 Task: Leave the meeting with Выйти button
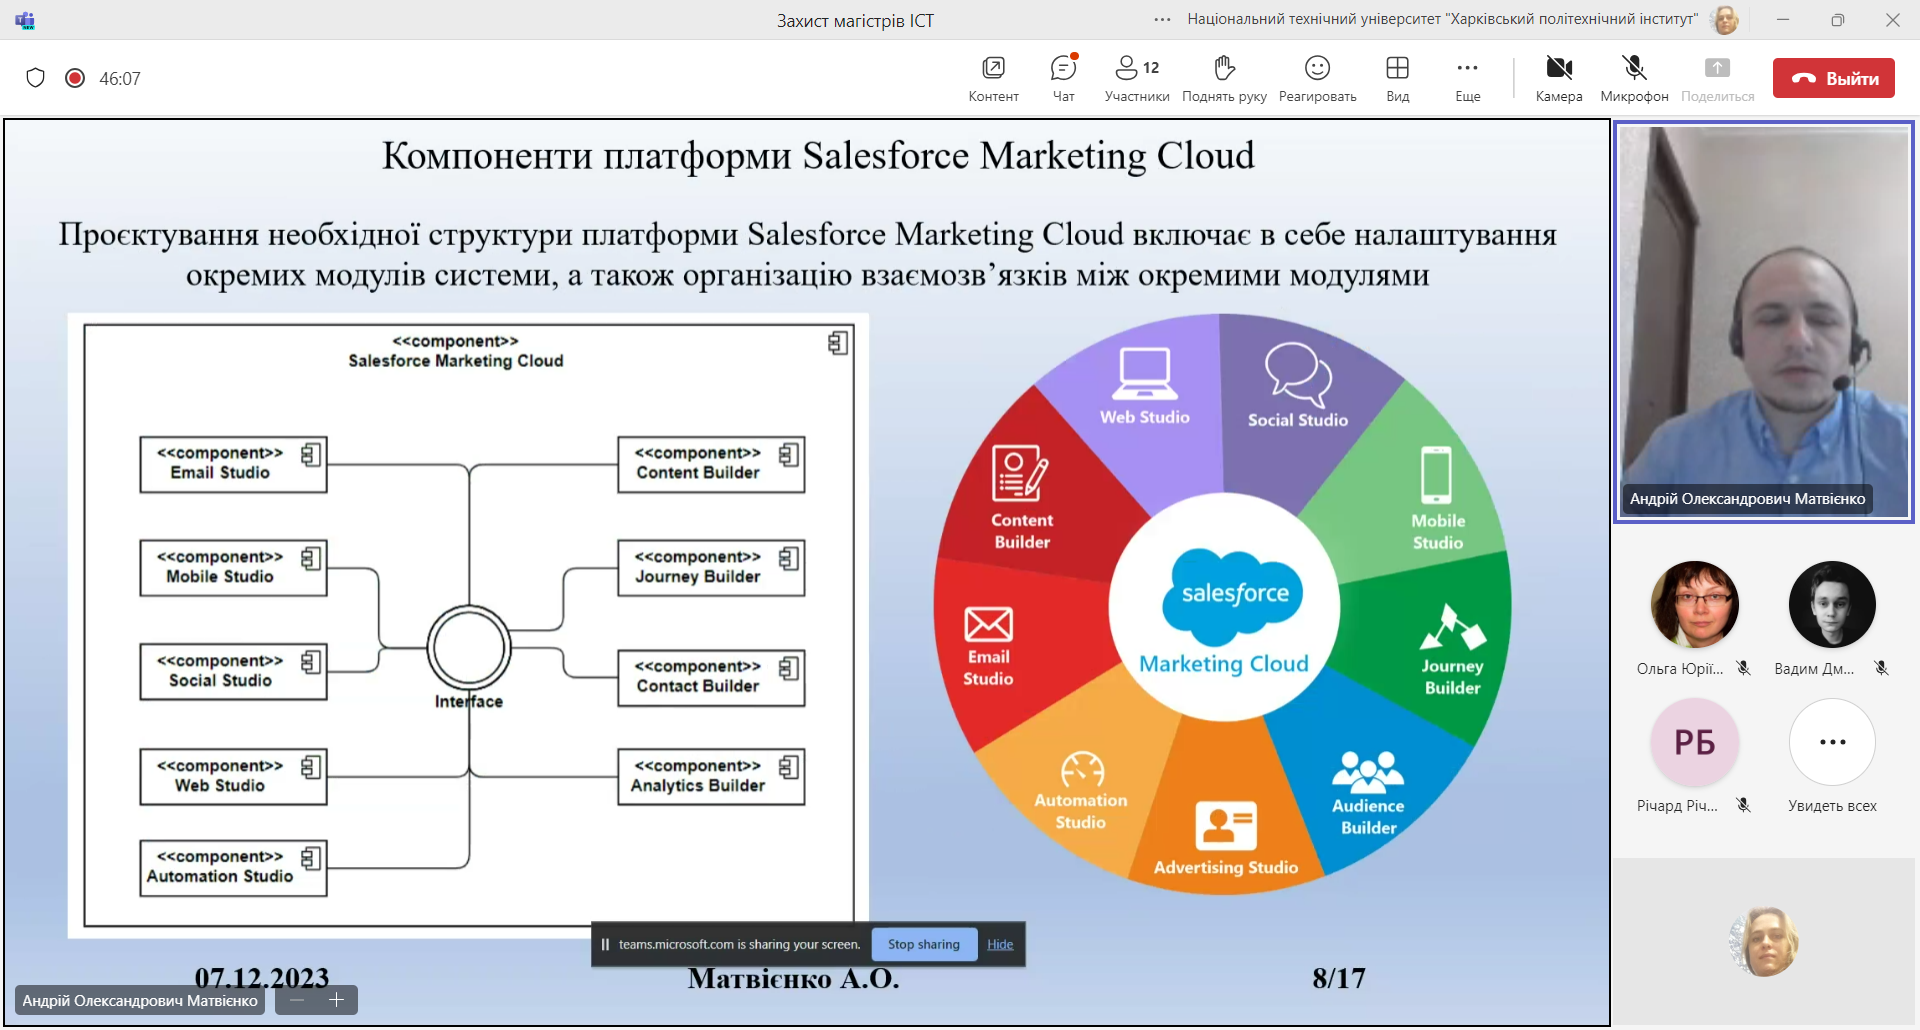[x=1833, y=78]
